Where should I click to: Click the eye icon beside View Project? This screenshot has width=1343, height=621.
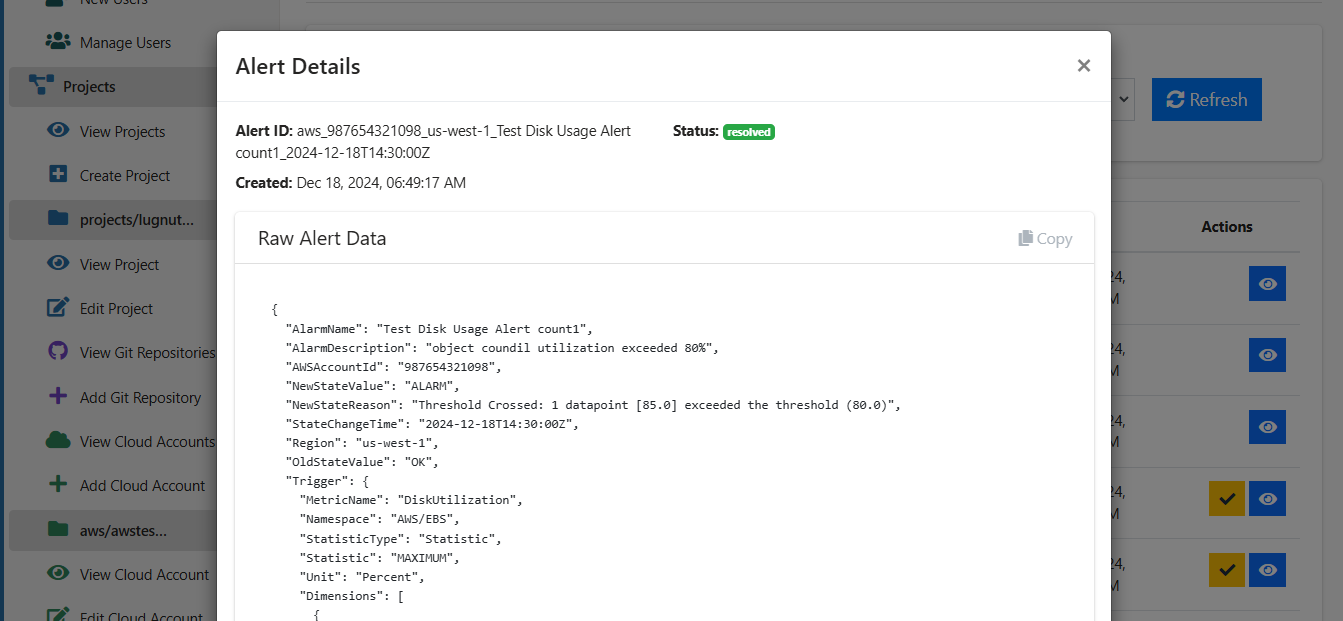59,264
